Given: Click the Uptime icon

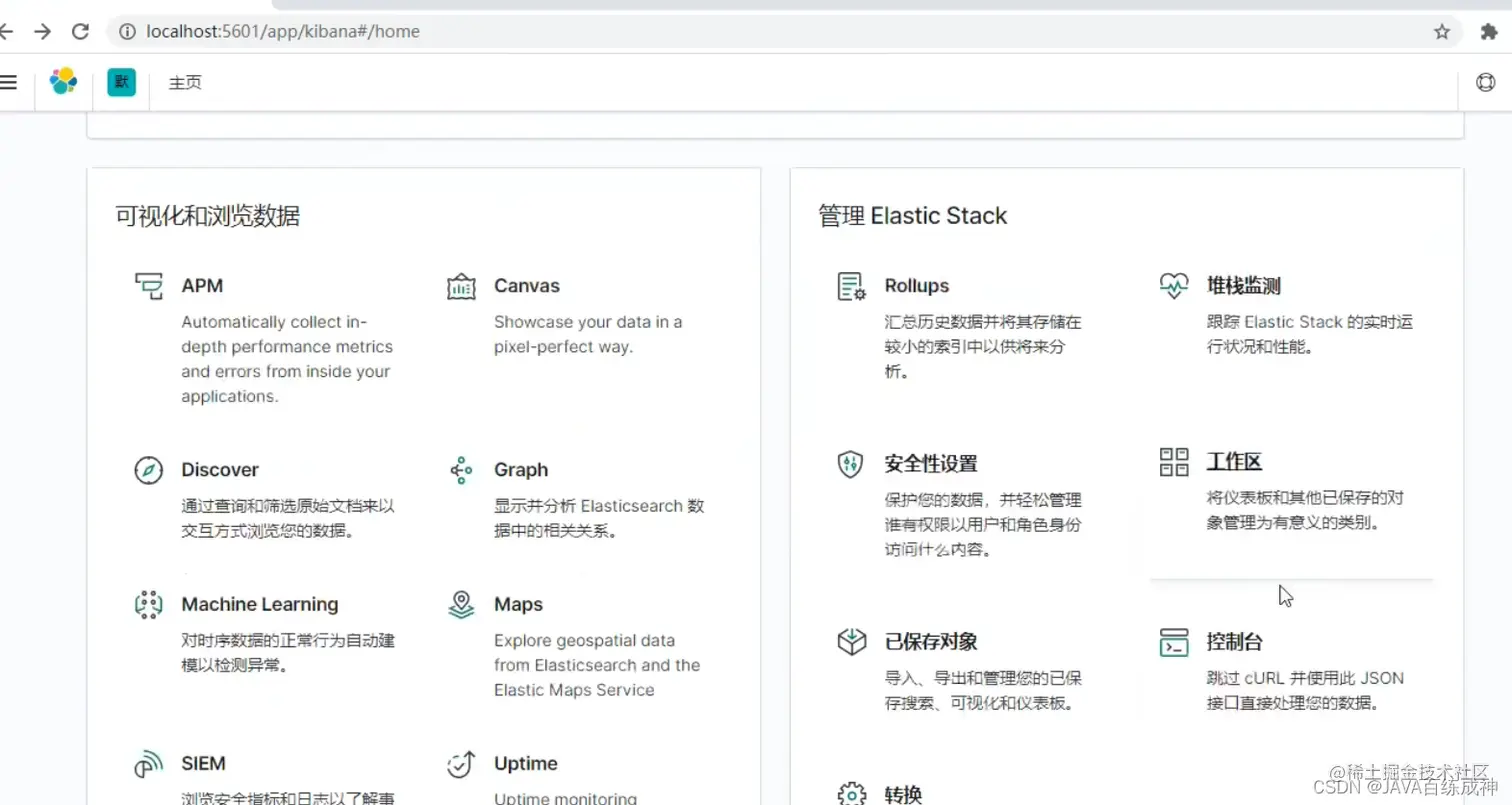Looking at the screenshot, I should tap(461, 764).
